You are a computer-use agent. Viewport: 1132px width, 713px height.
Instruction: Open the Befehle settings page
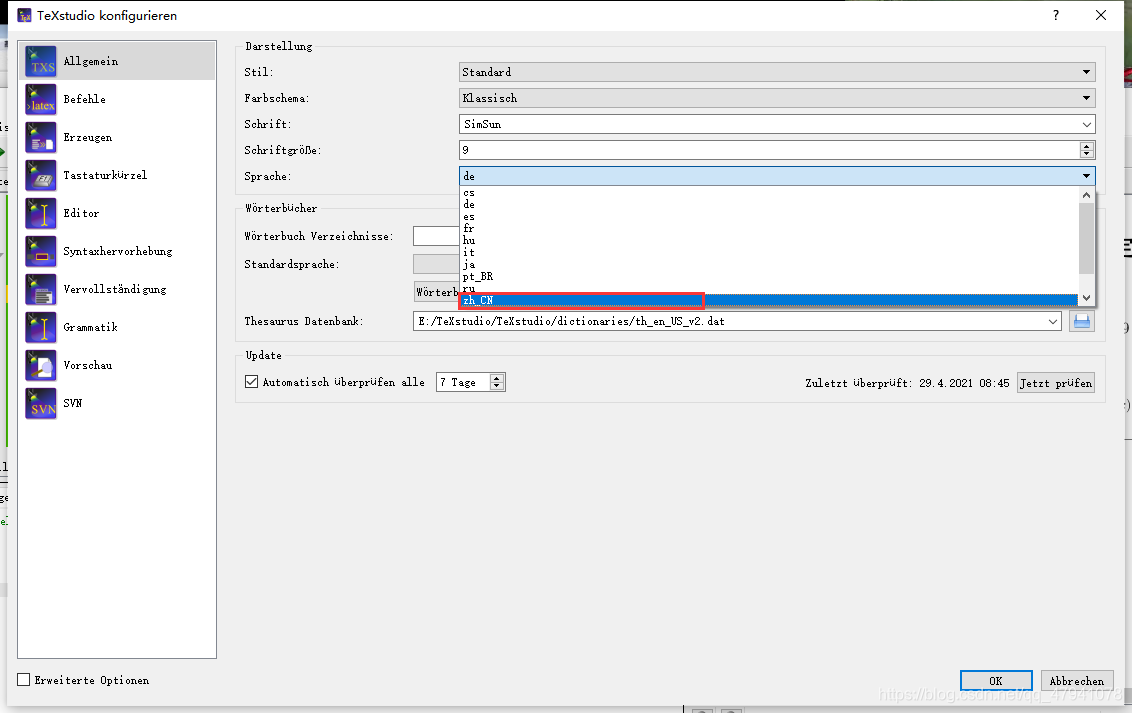pyautogui.click(x=118, y=100)
